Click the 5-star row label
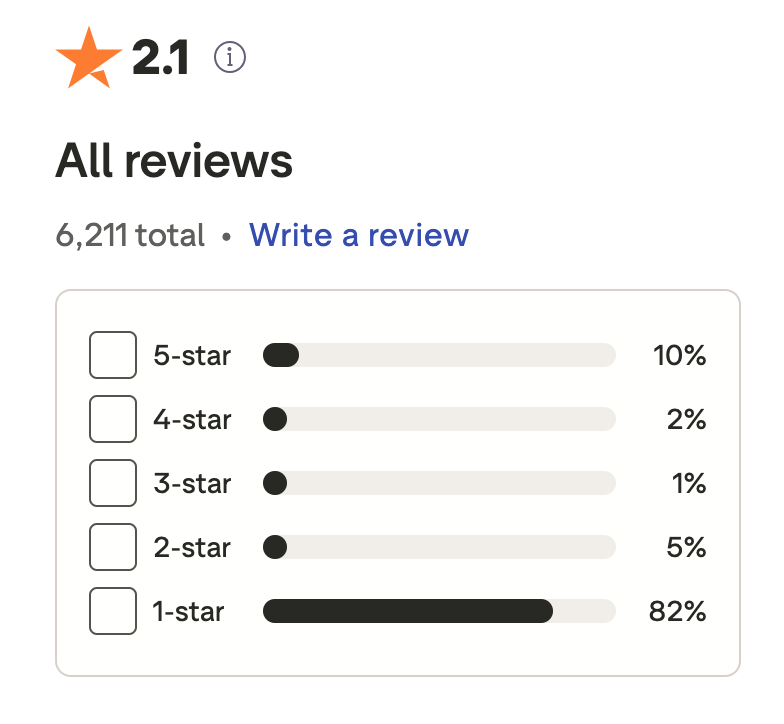784x724 pixels. 192,355
